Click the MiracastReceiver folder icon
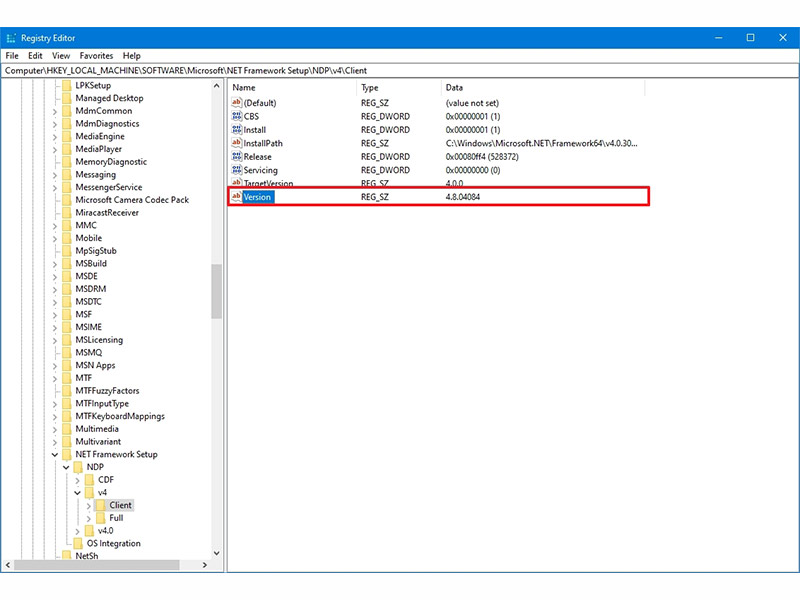The image size is (800, 600). [x=67, y=213]
